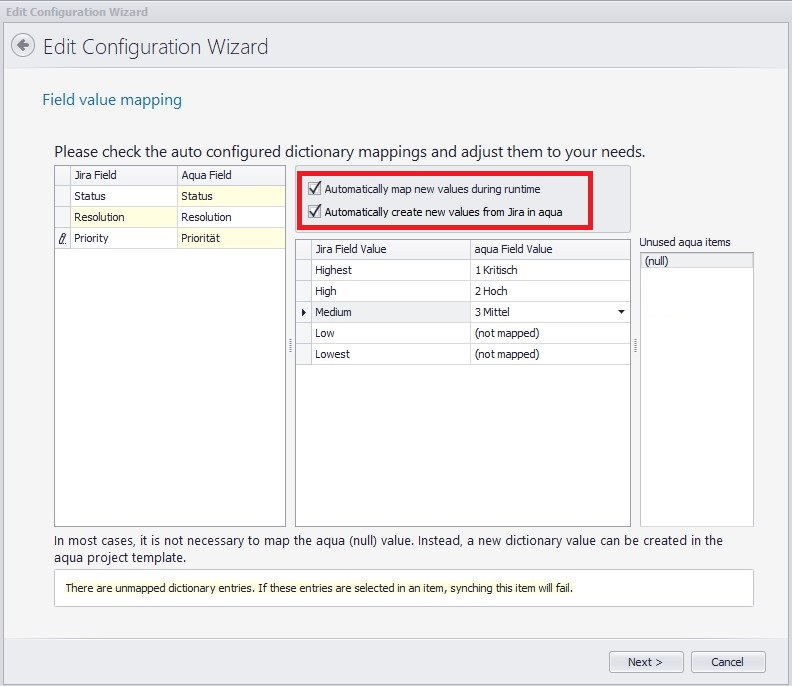Click the 1 Kritisch aqua value cell

[x=549, y=270]
